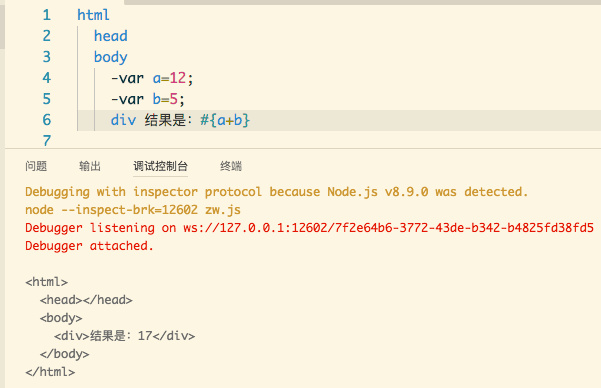Viewport: 601px width, 388px height.
Task: Open the 输出 panel tab
Action: 90,166
